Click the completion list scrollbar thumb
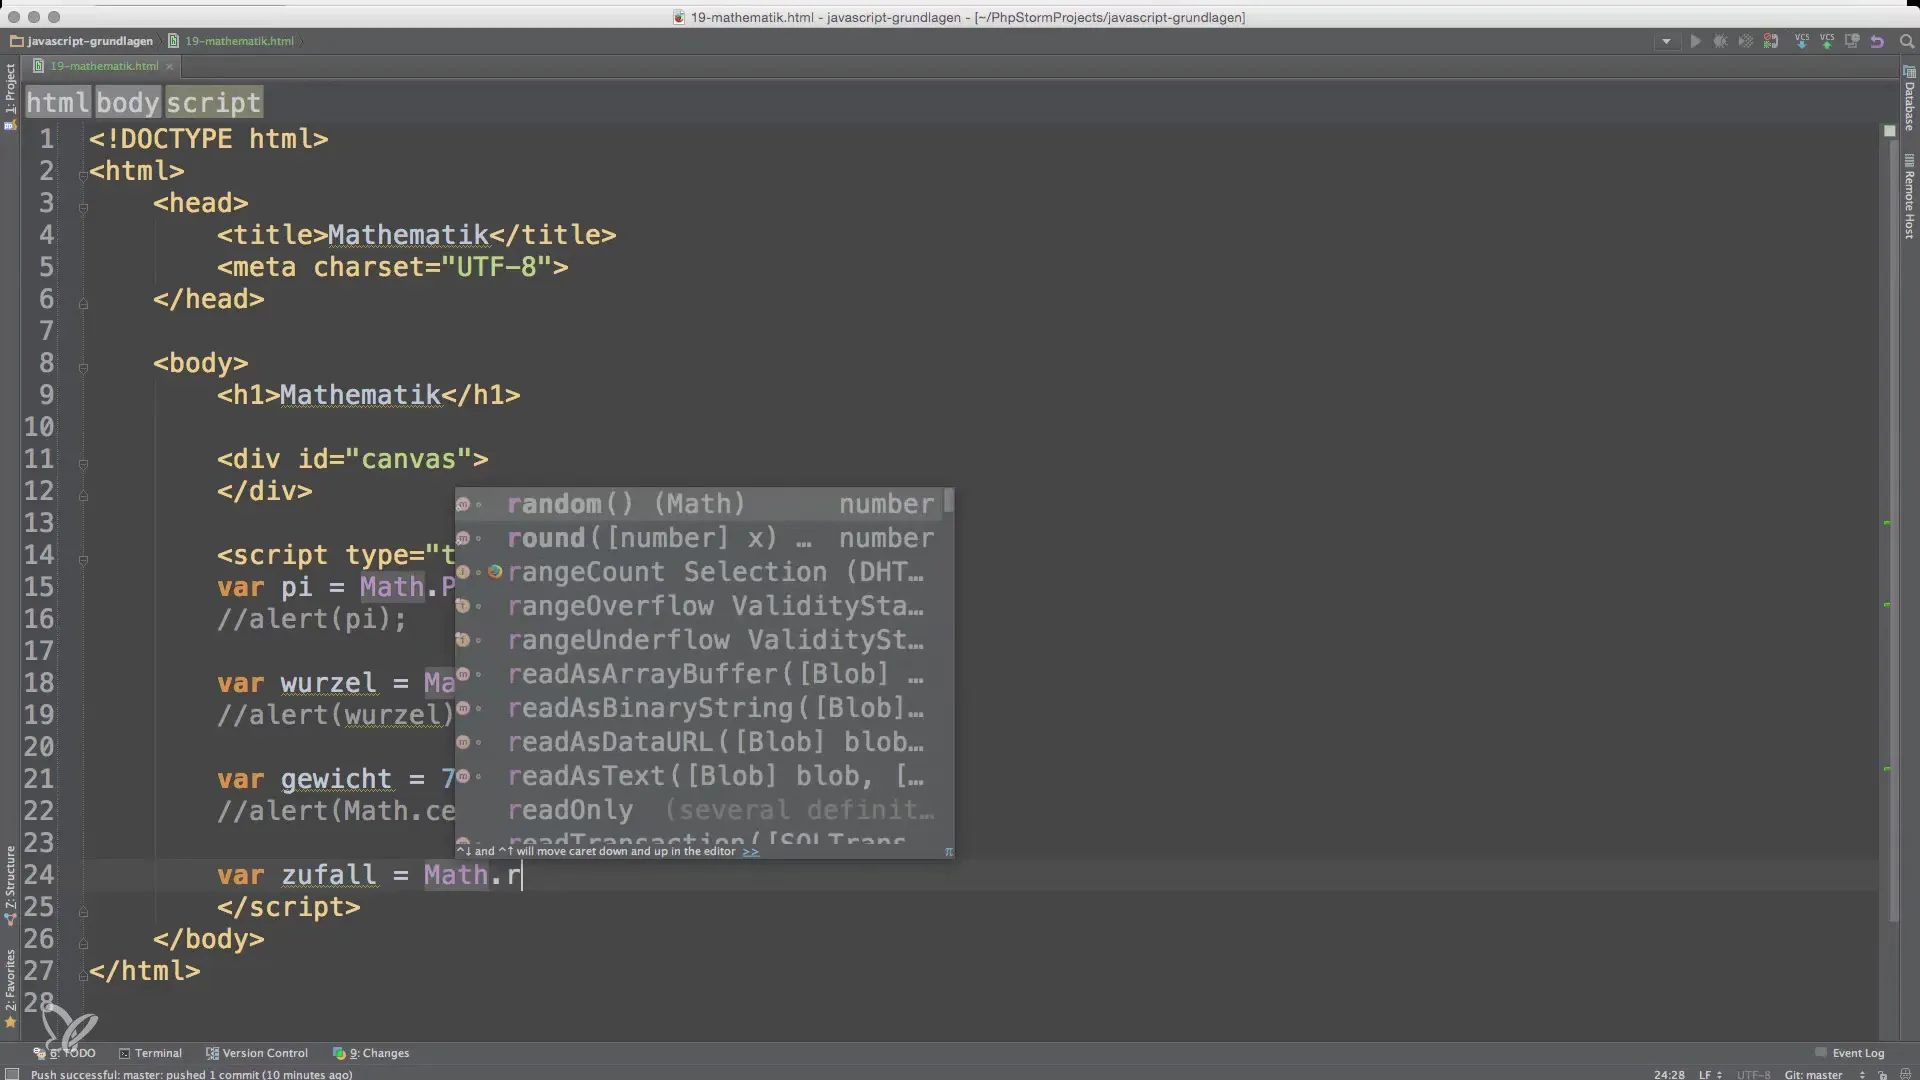Viewport: 1920px width, 1080px height. pyautogui.click(x=949, y=500)
